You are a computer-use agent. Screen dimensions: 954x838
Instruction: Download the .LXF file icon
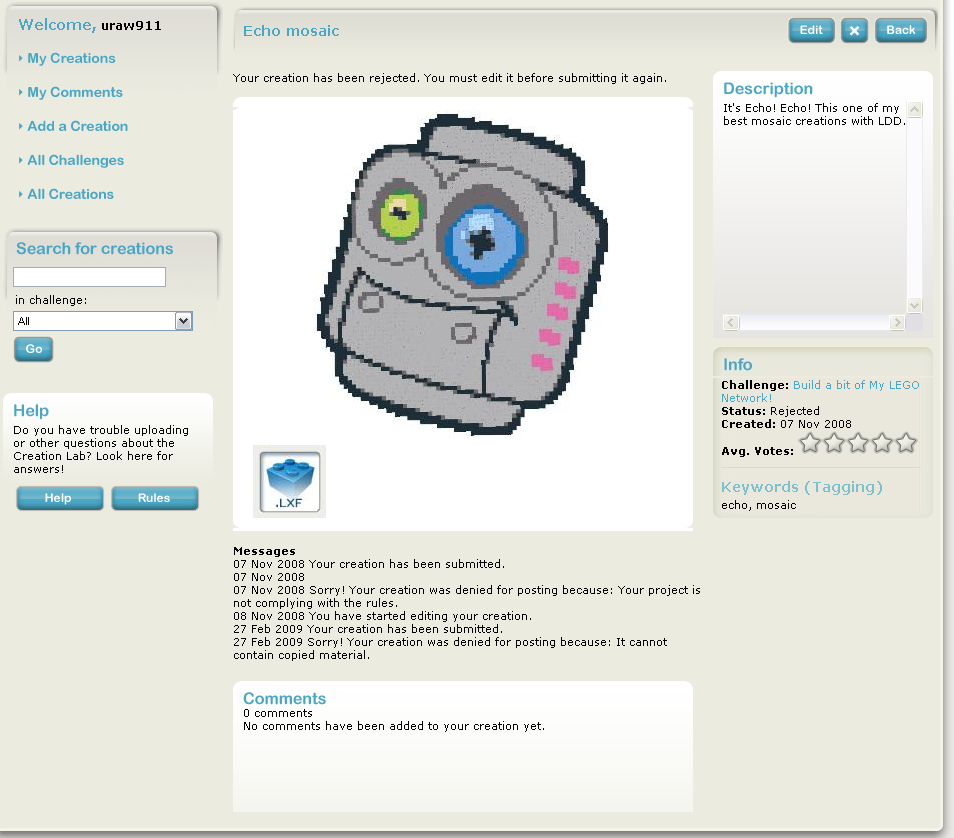(290, 481)
